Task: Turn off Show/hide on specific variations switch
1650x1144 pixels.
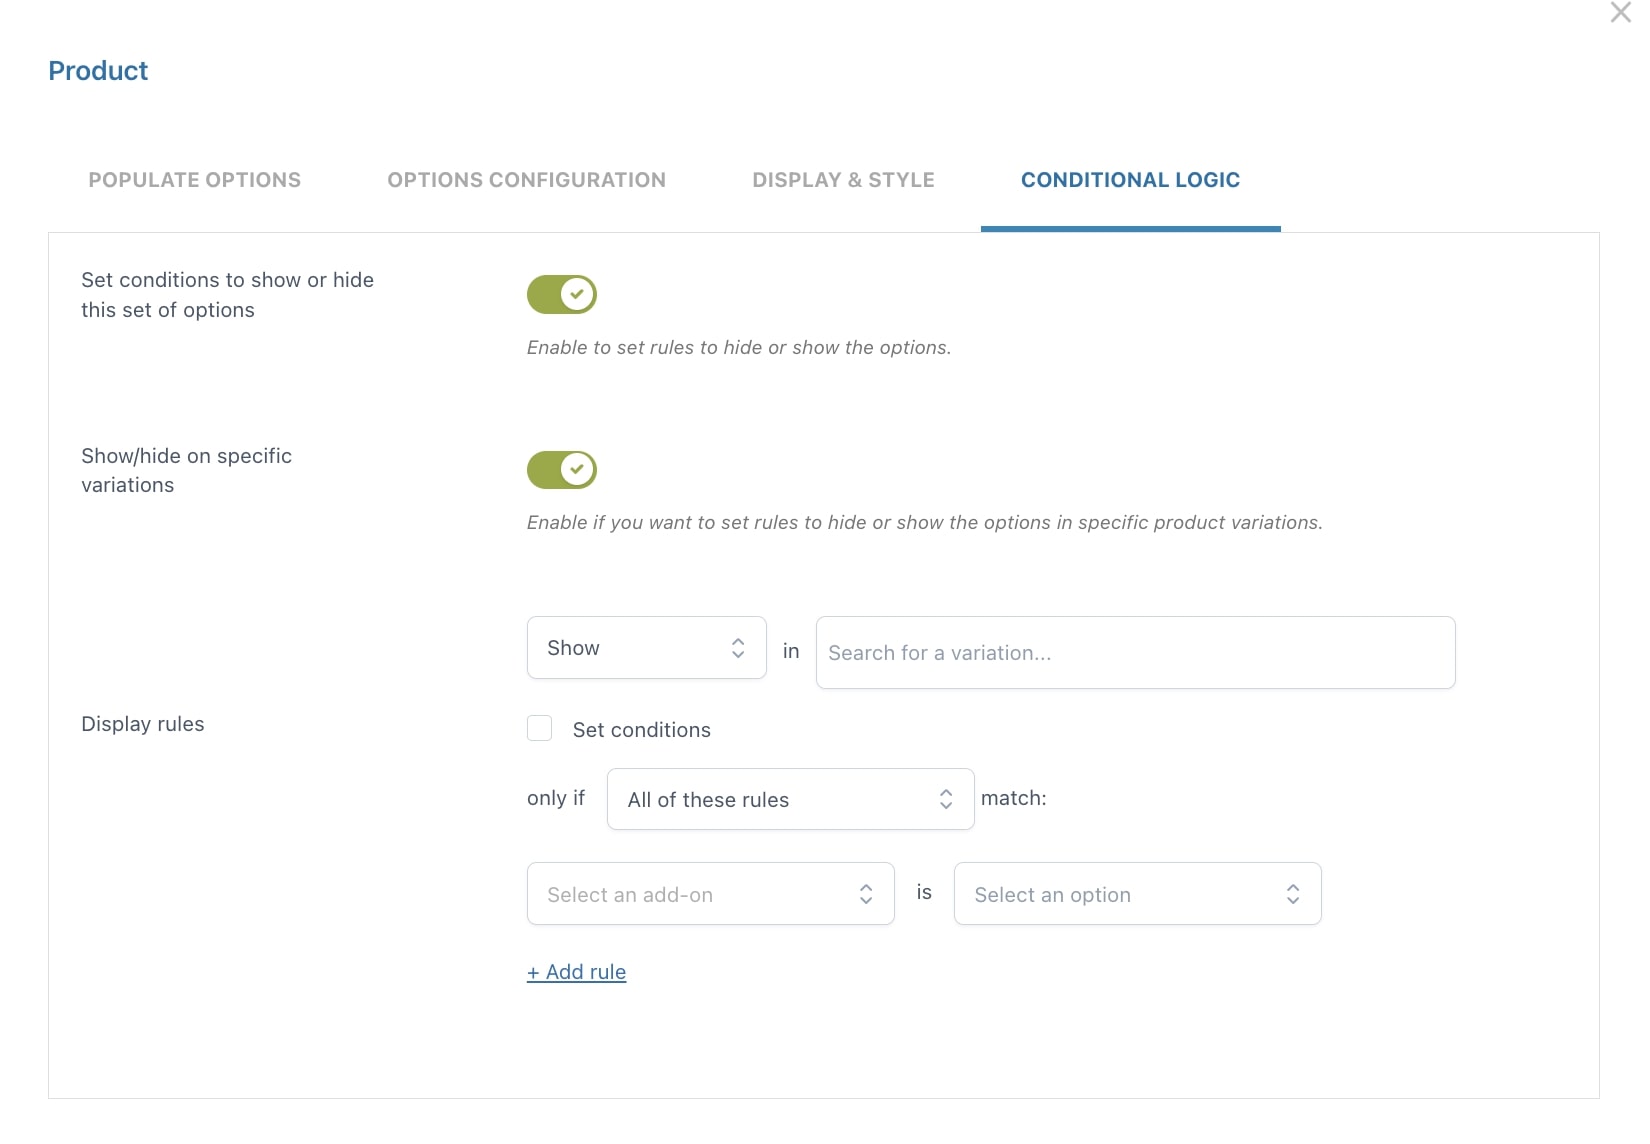Action: [x=562, y=470]
